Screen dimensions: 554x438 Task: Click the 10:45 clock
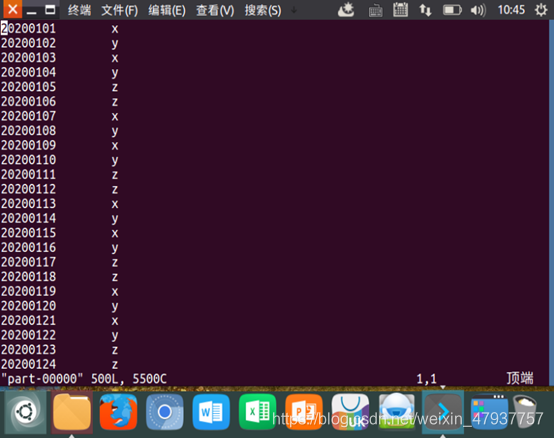point(511,10)
